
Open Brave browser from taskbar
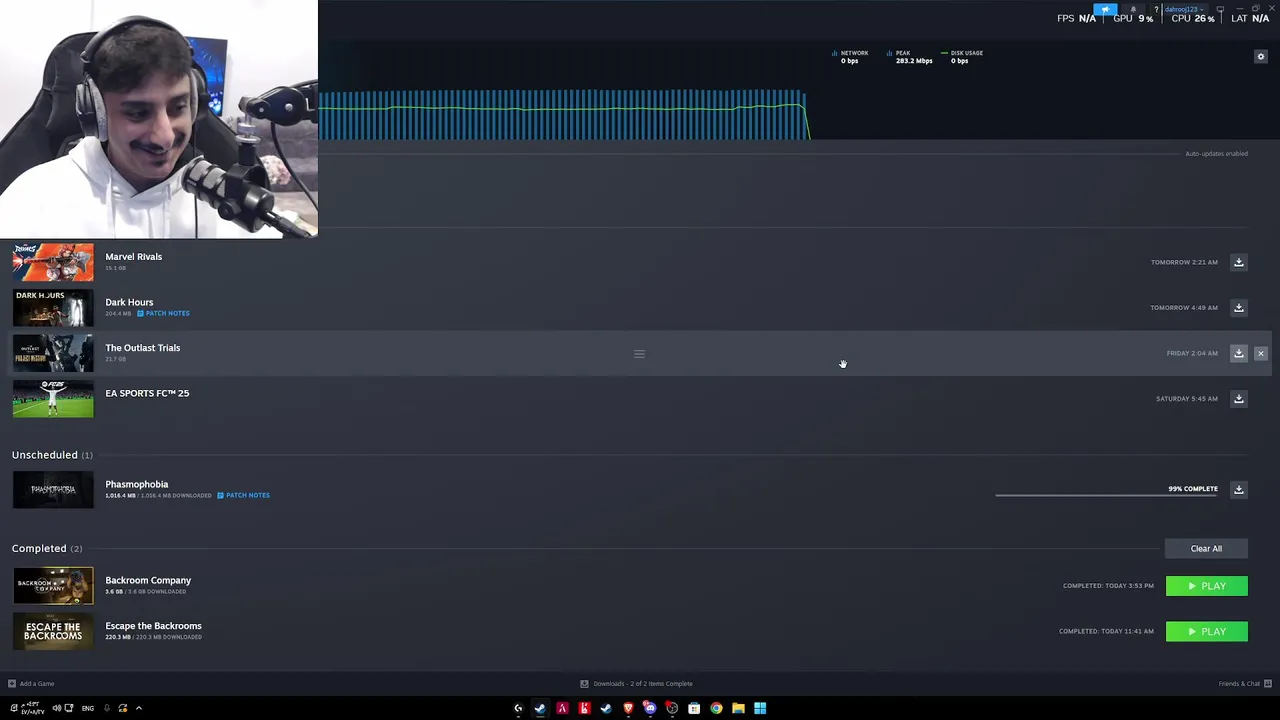tap(628, 708)
